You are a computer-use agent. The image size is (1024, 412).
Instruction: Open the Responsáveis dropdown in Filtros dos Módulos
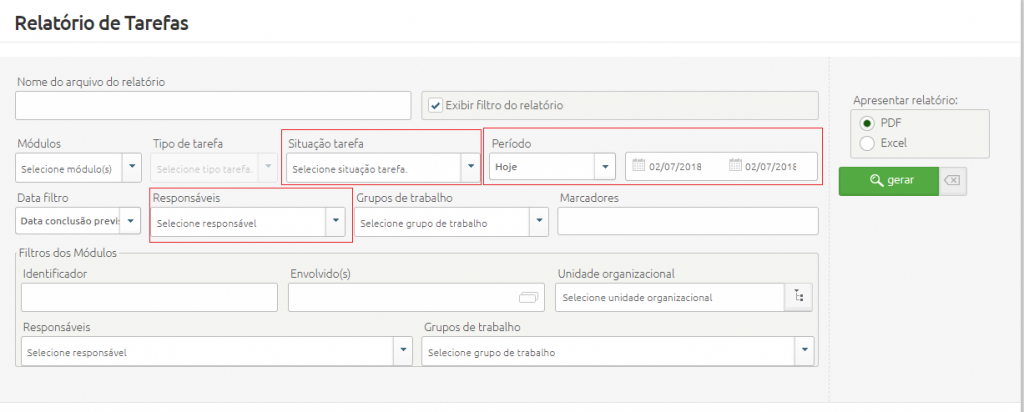(x=402, y=351)
